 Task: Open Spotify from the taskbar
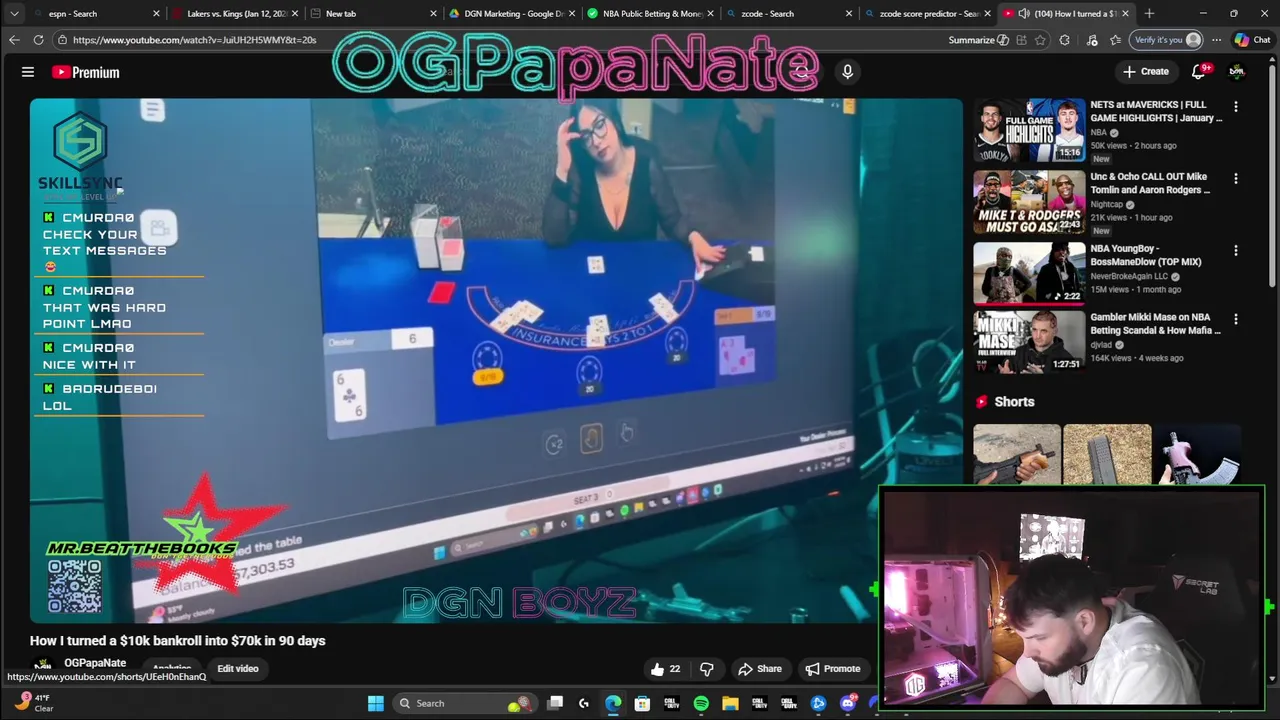701,703
